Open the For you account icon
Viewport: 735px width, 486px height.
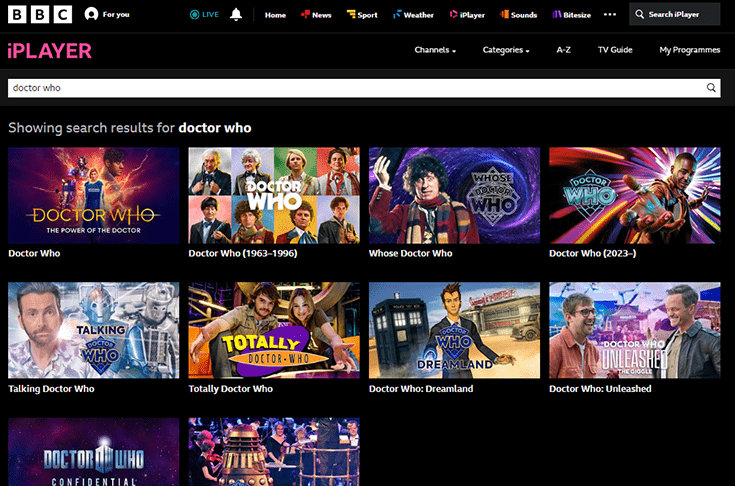click(91, 15)
